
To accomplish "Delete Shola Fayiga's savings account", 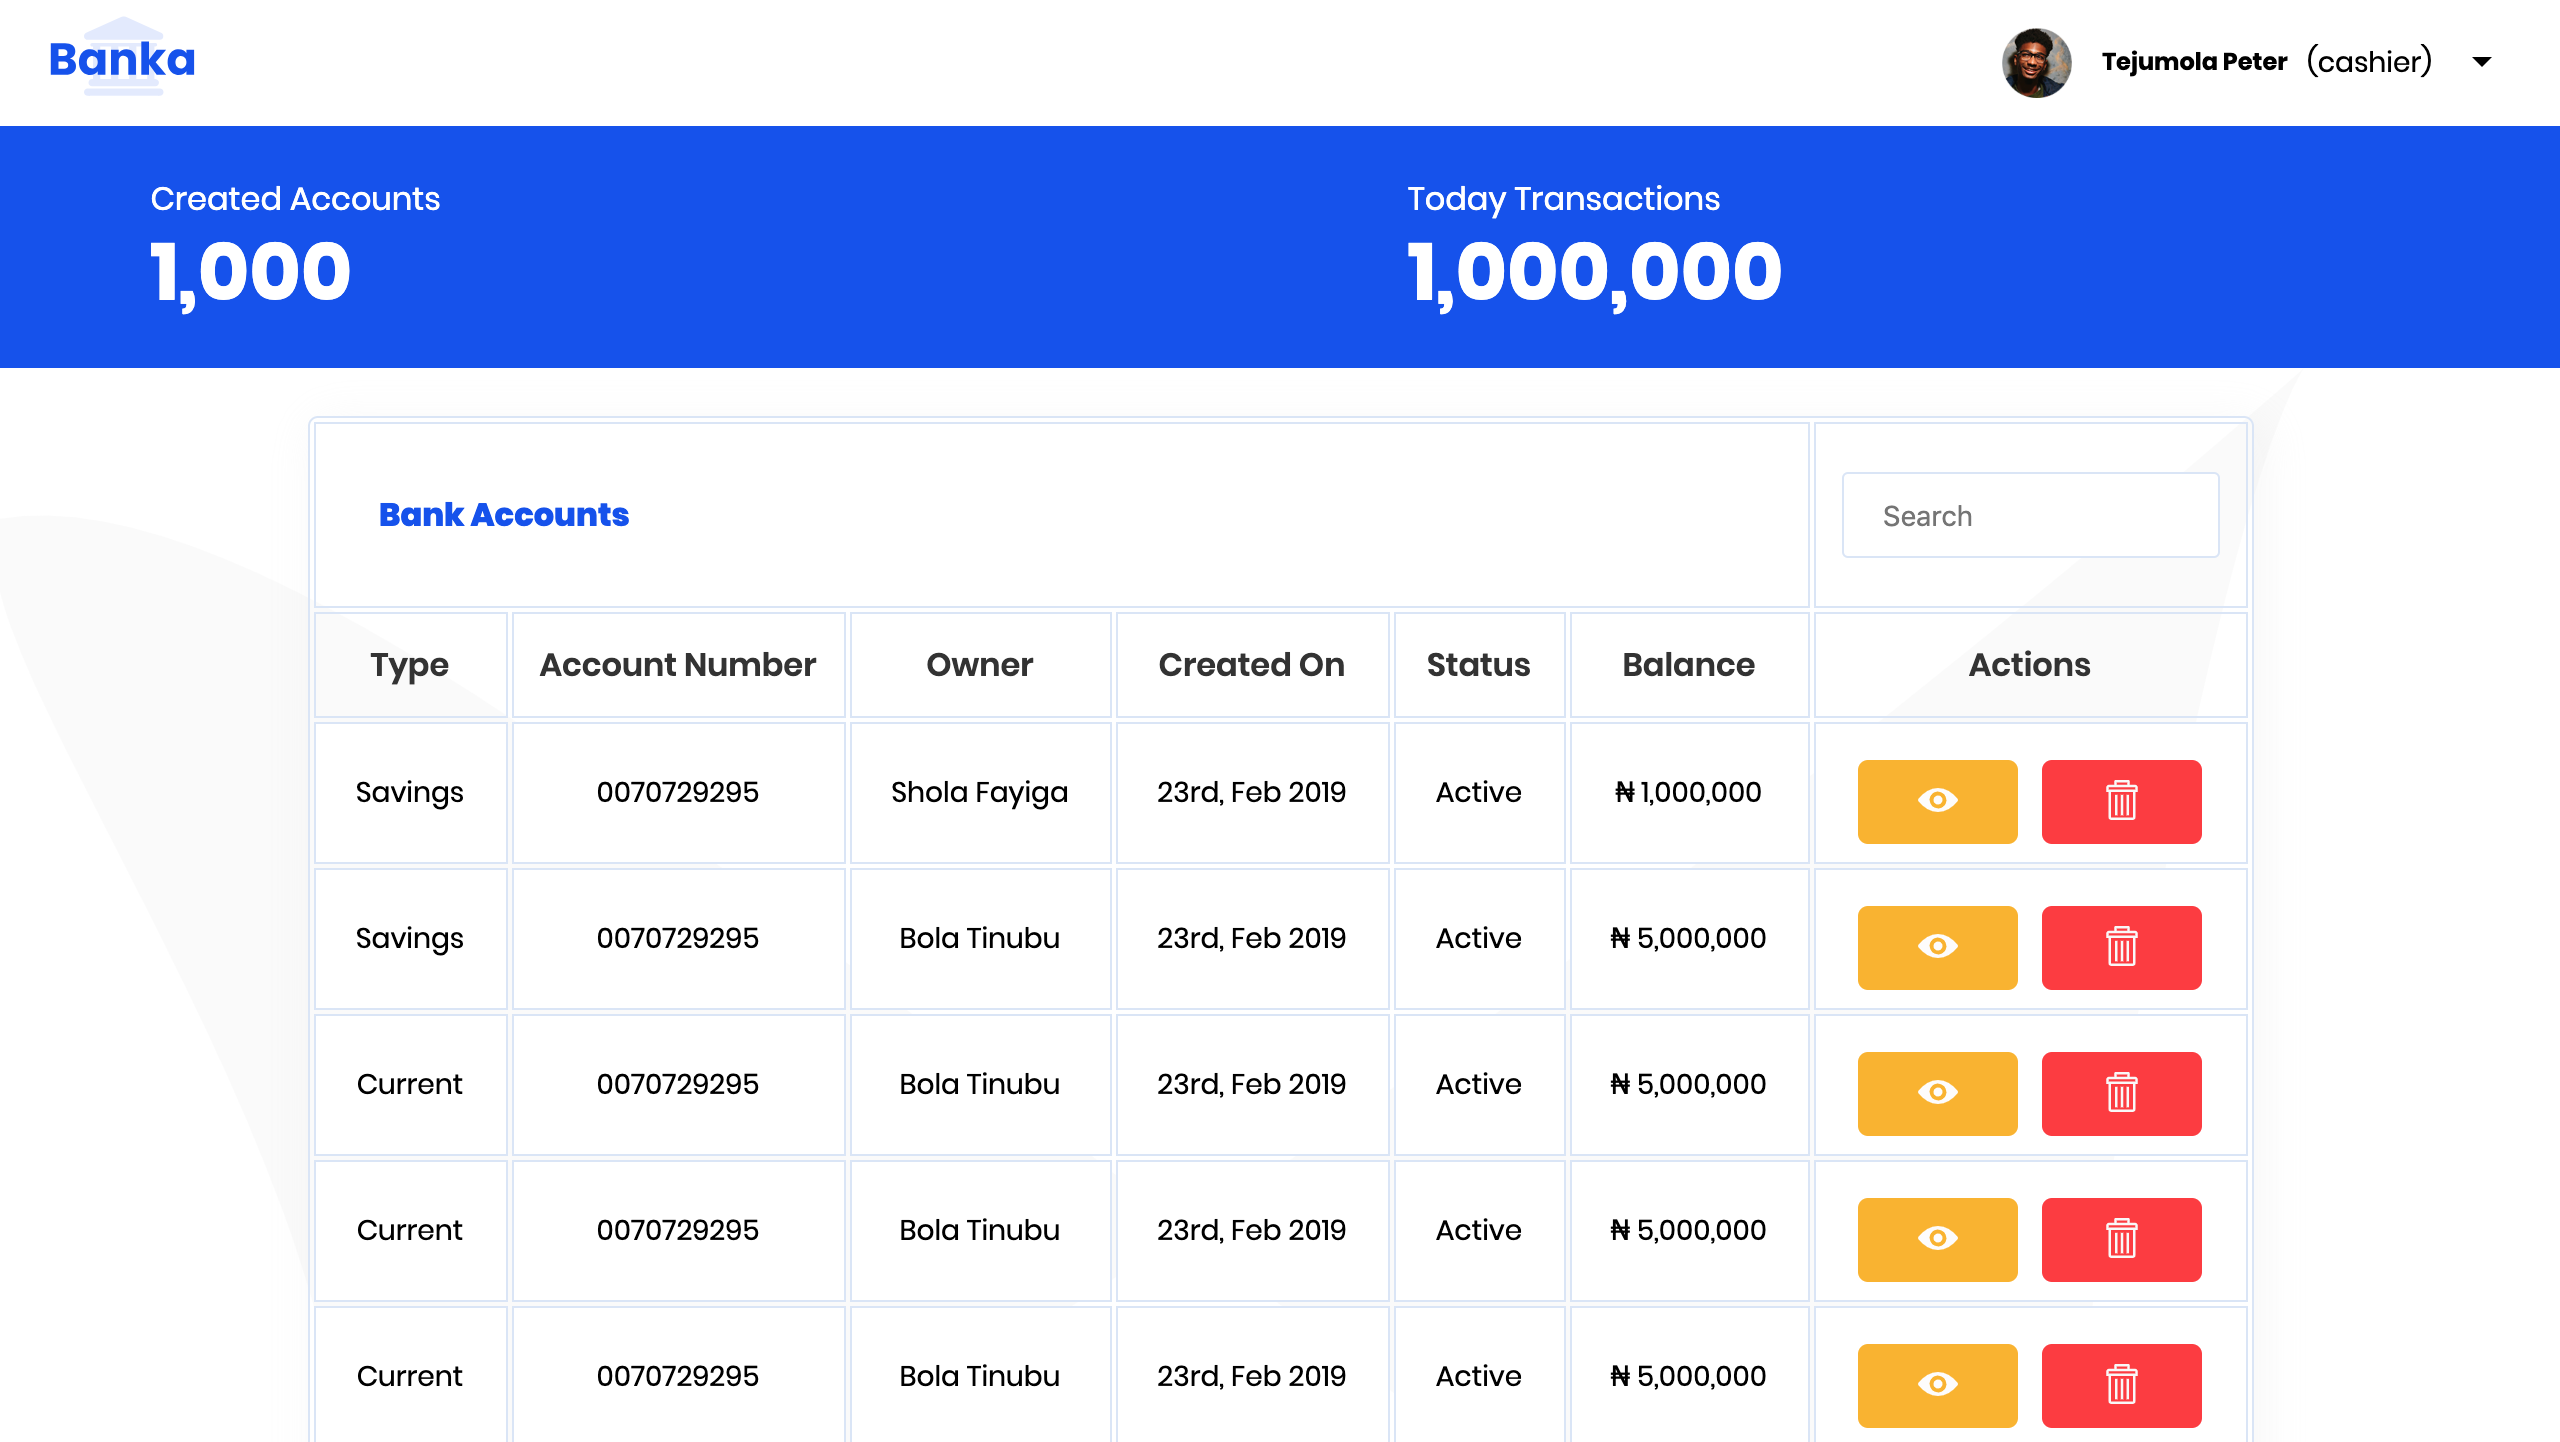I will 2121,801.
